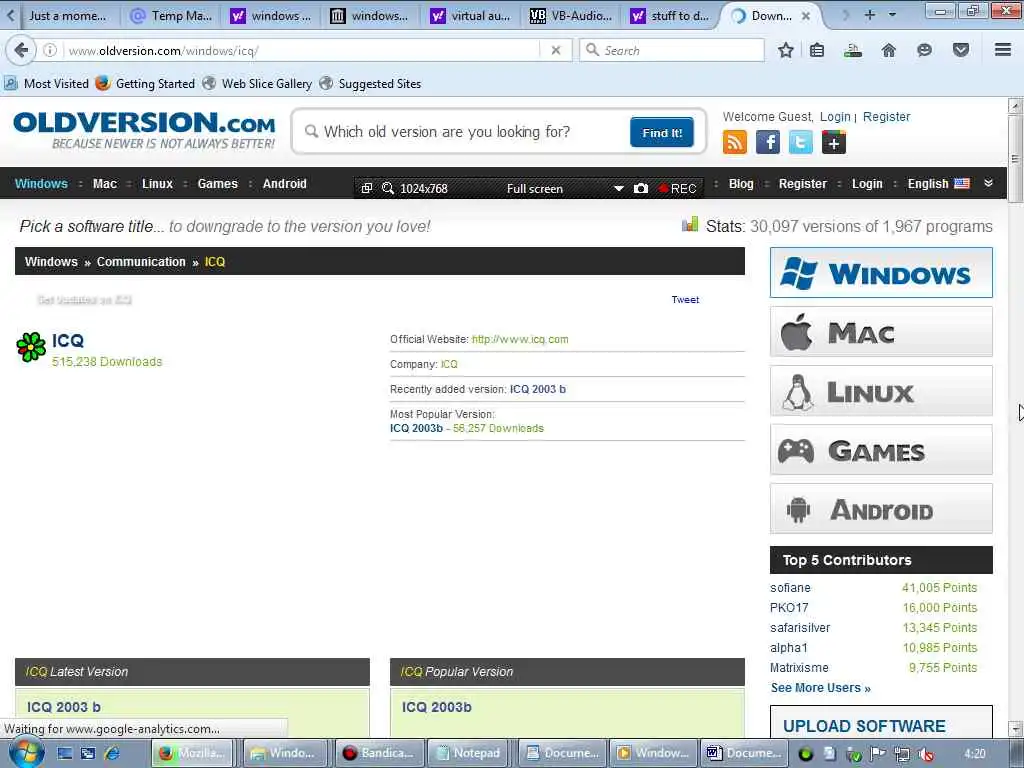
Task: Go to Firefox home page icon
Action: pos(889,50)
